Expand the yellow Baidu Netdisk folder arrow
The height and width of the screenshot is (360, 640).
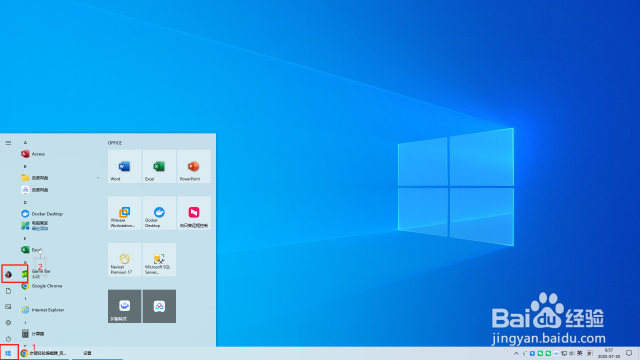click(98, 178)
